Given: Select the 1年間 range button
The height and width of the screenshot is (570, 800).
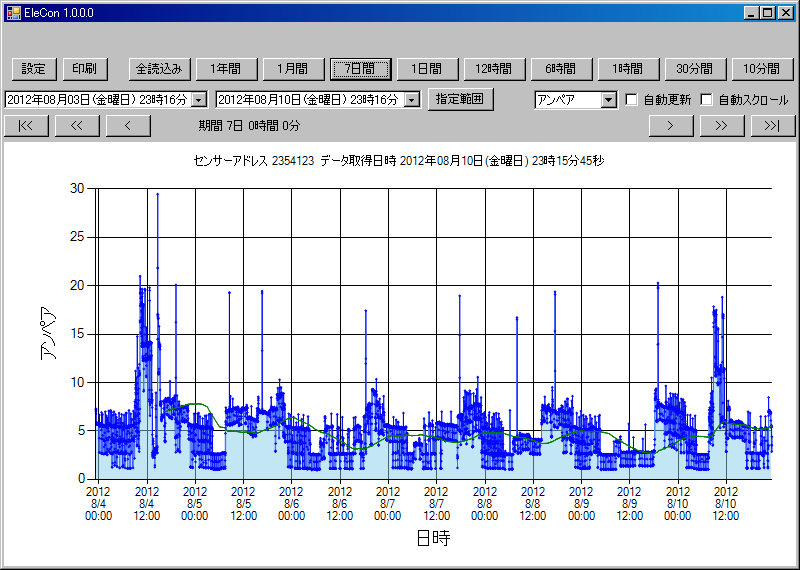Looking at the screenshot, I should click(x=227, y=69).
